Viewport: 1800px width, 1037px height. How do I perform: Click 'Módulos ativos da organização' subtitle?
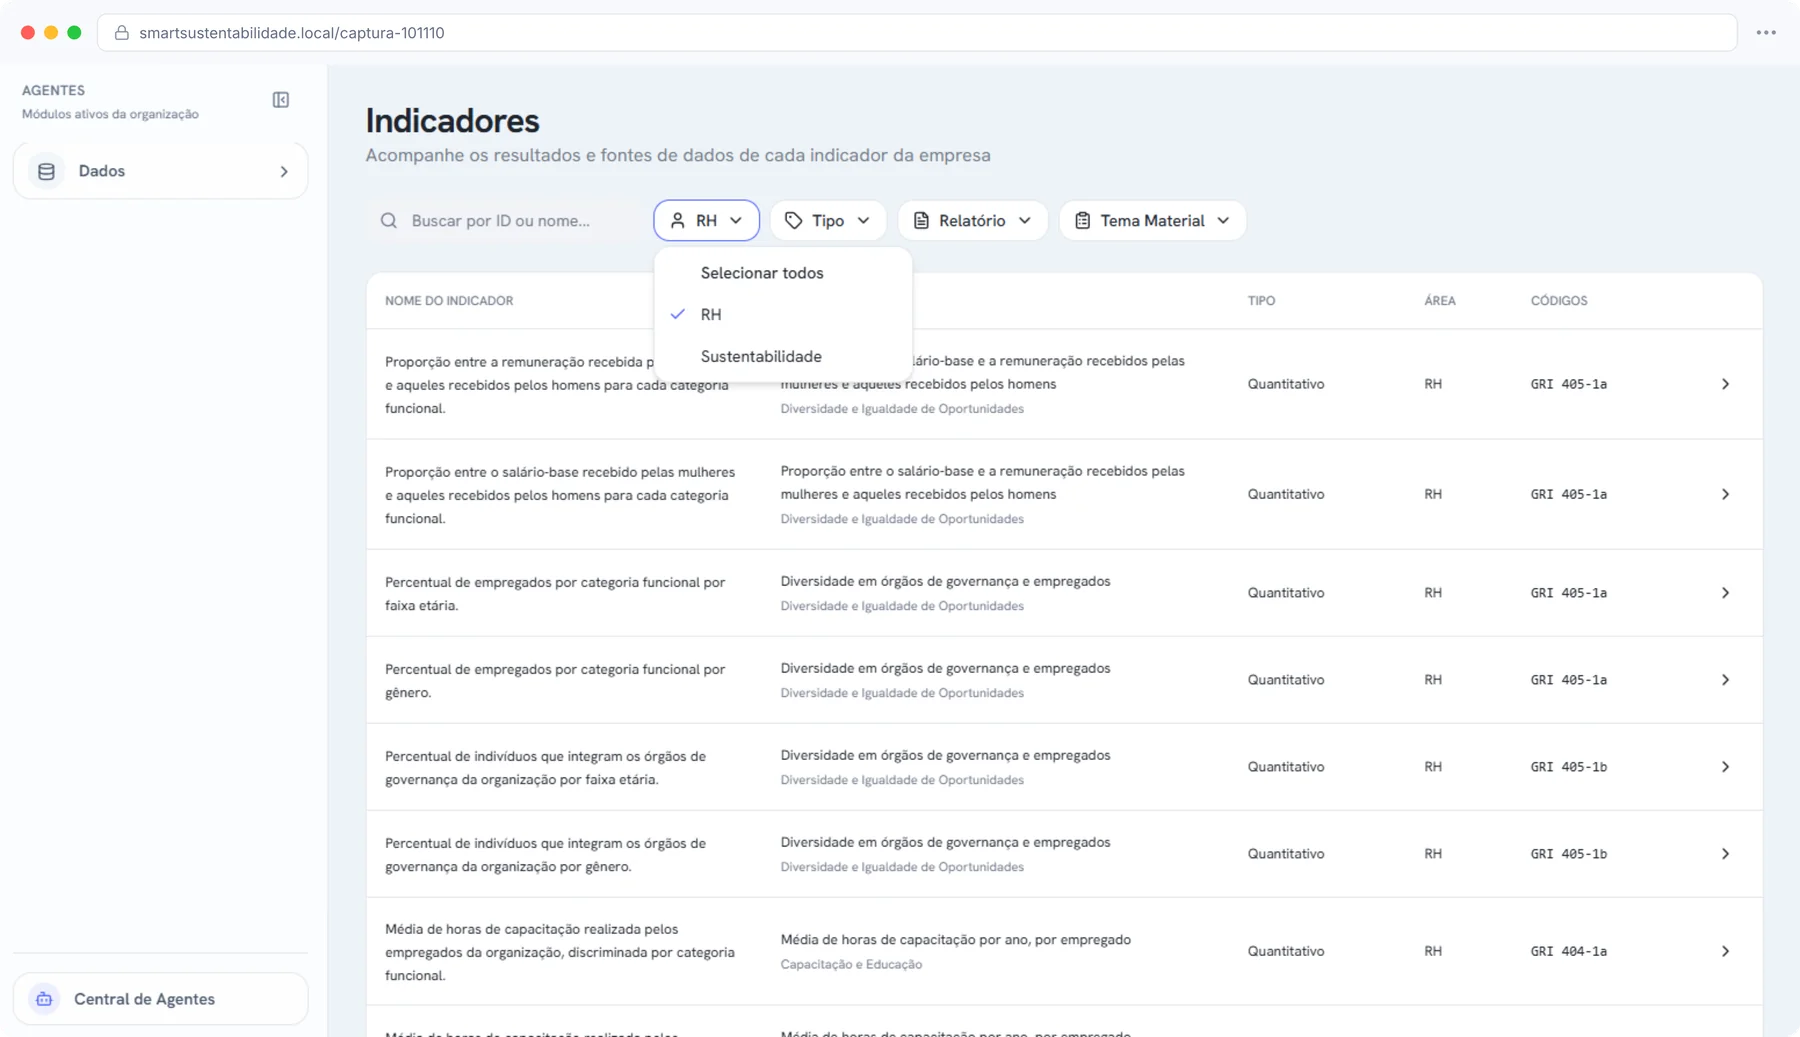110,114
